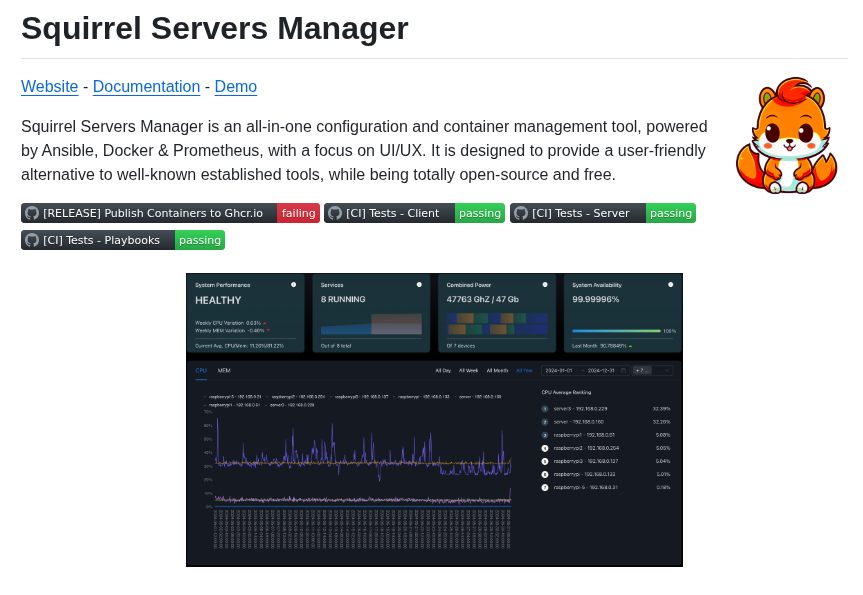Click the info icon on System Availability card
This screenshot has width=863, height=595.
click(670, 285)
